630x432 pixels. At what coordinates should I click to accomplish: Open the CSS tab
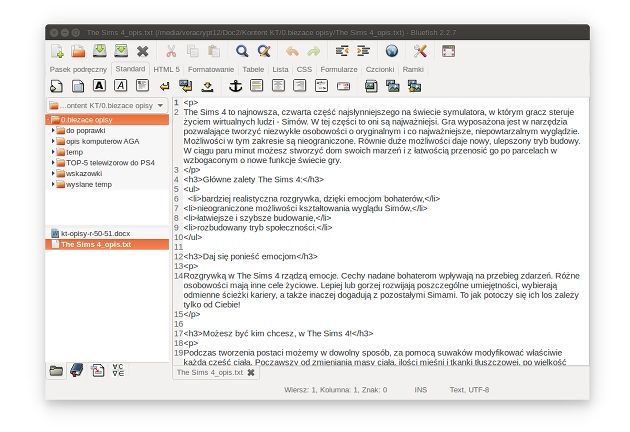tap(304, 70)
